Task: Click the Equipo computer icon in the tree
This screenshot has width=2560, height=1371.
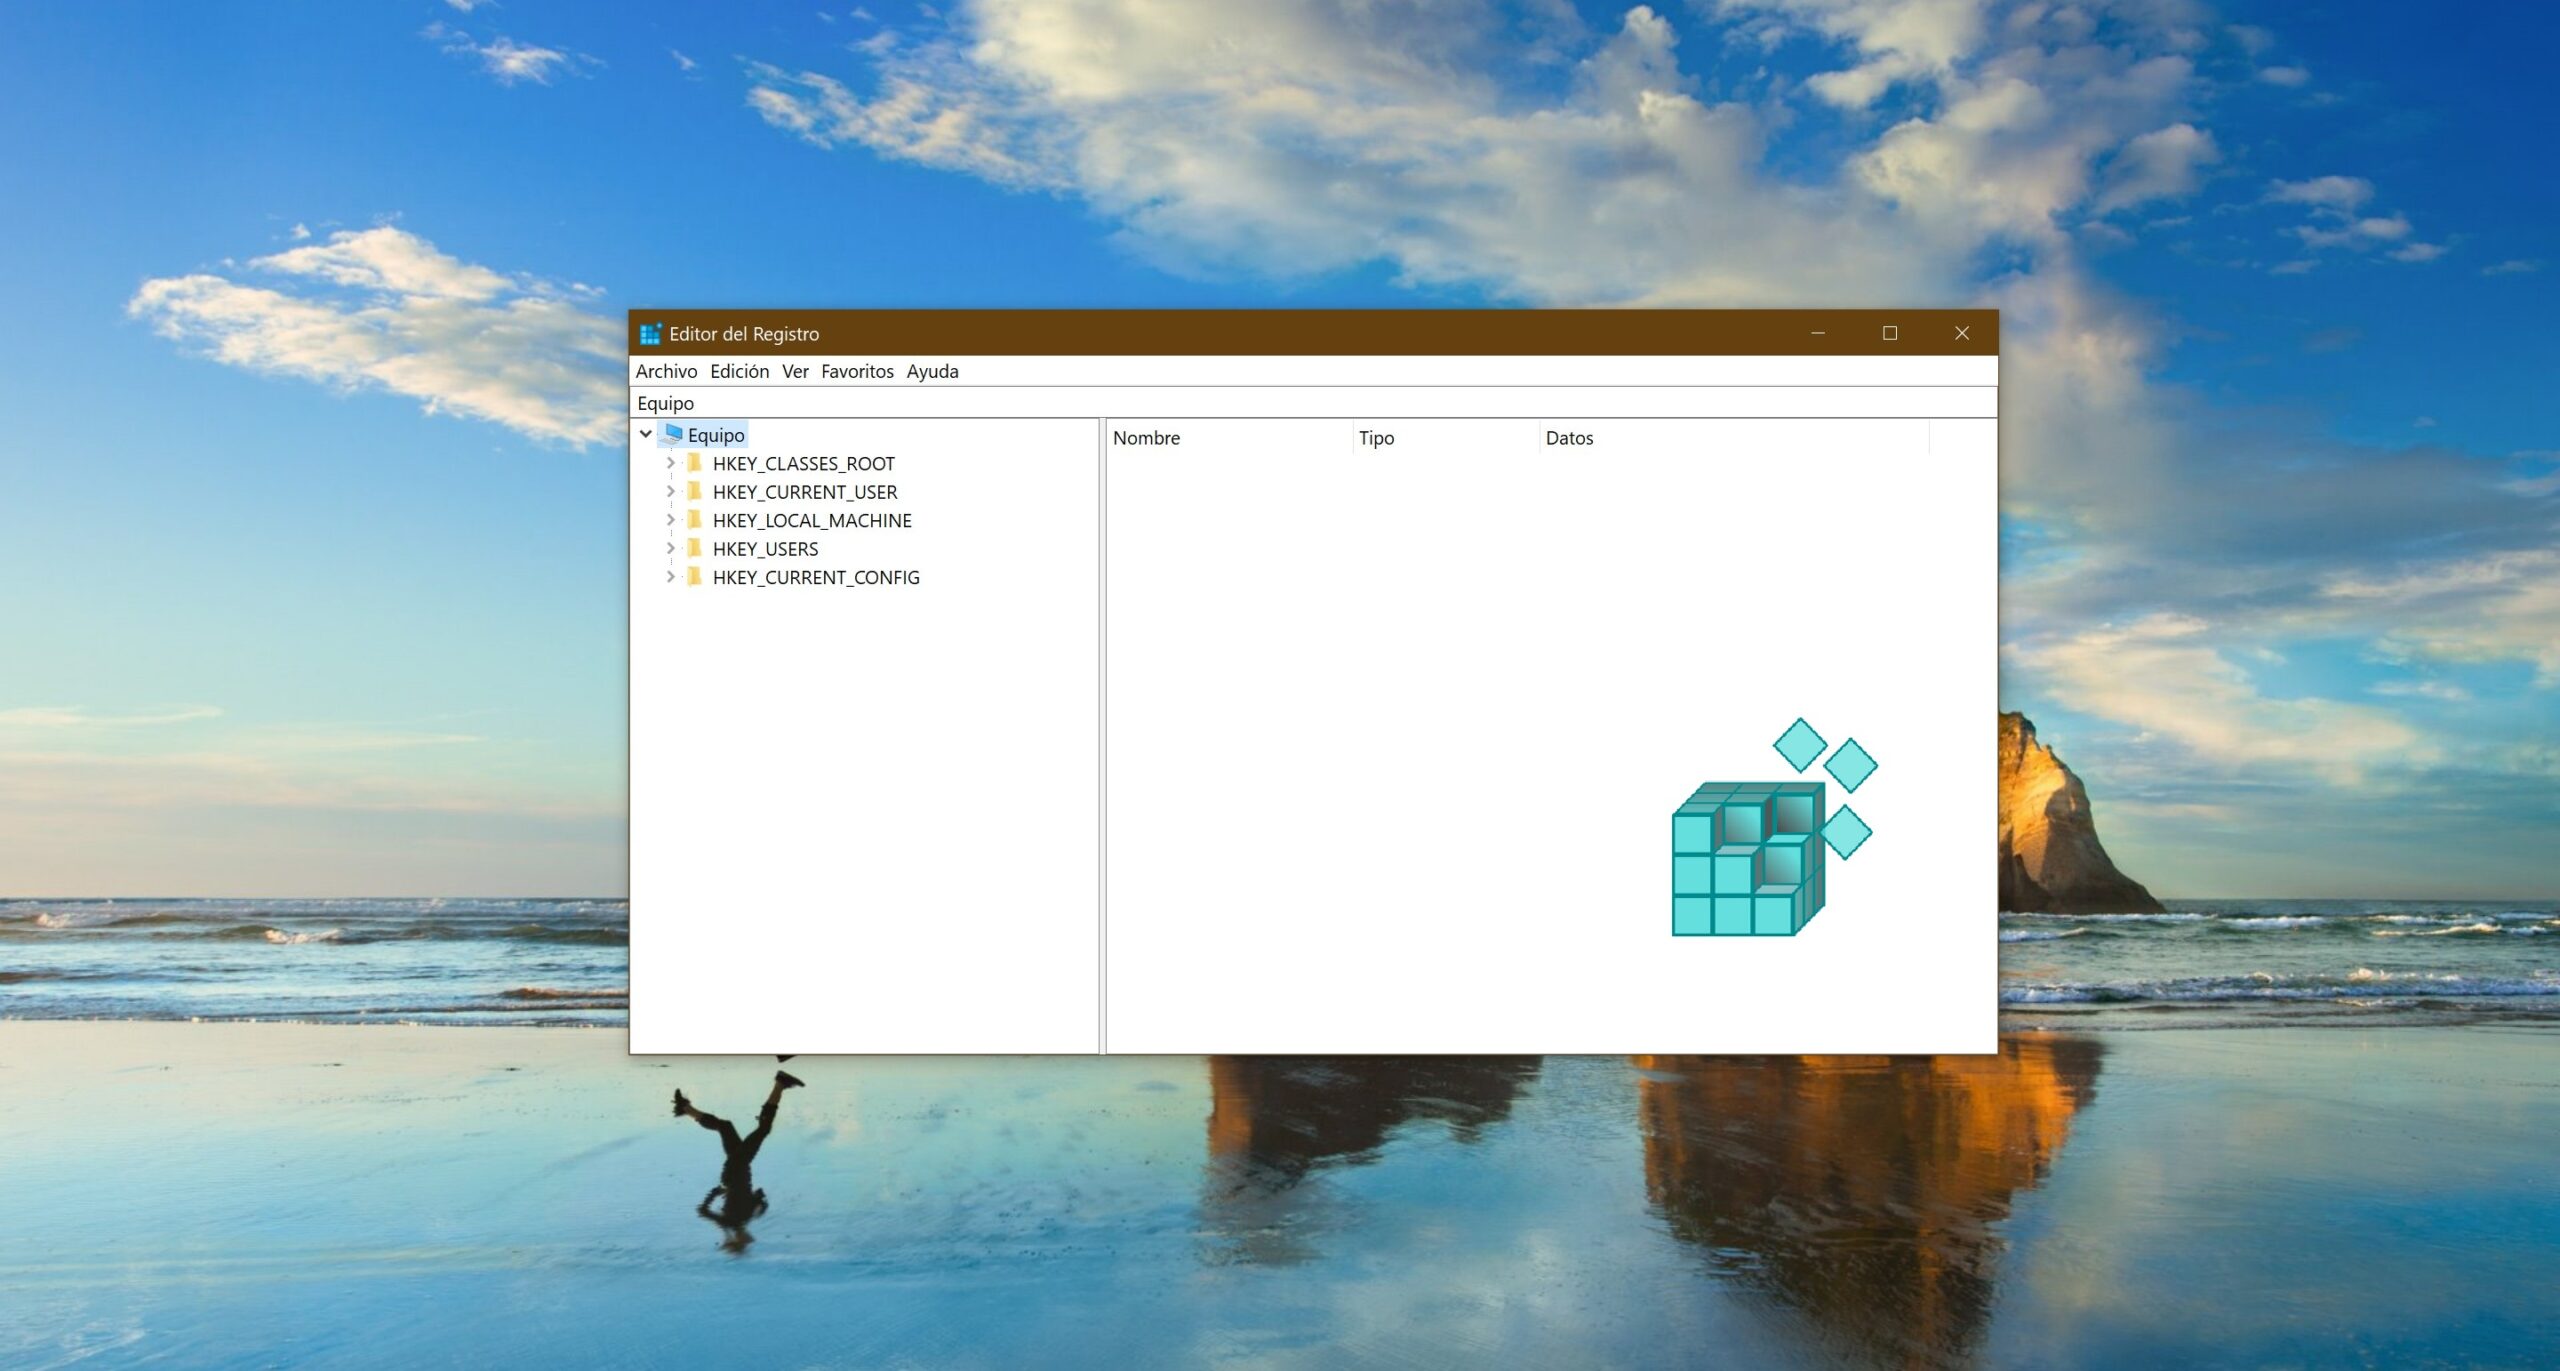Action: (672, 434)
